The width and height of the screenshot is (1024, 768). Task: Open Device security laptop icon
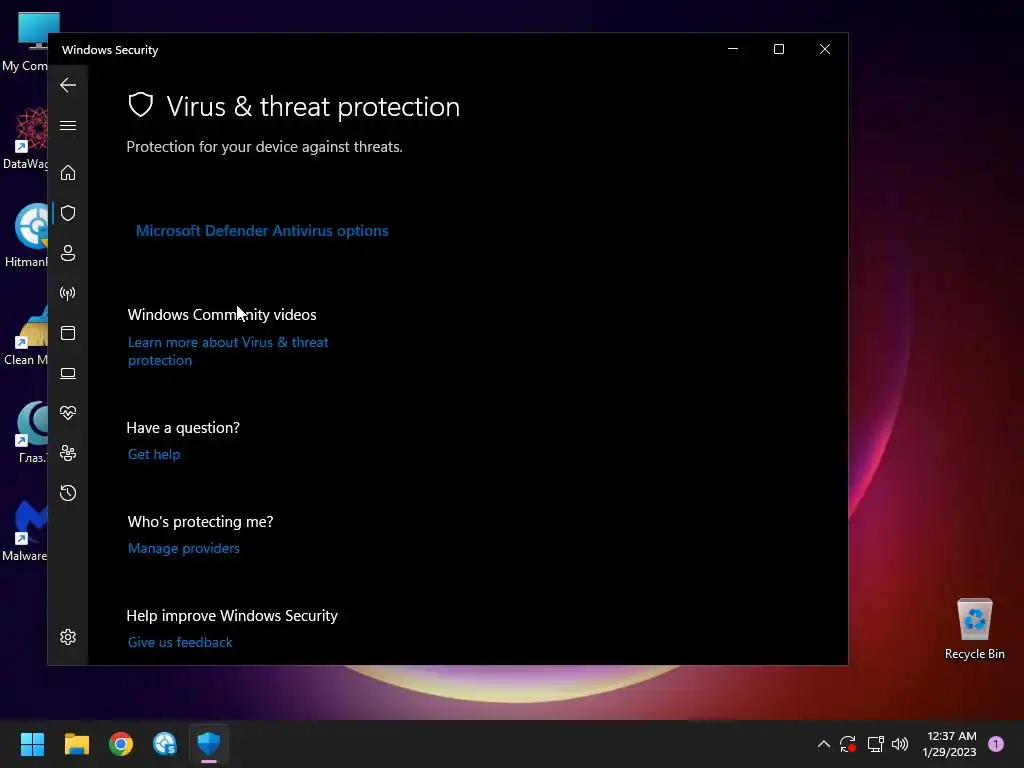tap(68, 373)
